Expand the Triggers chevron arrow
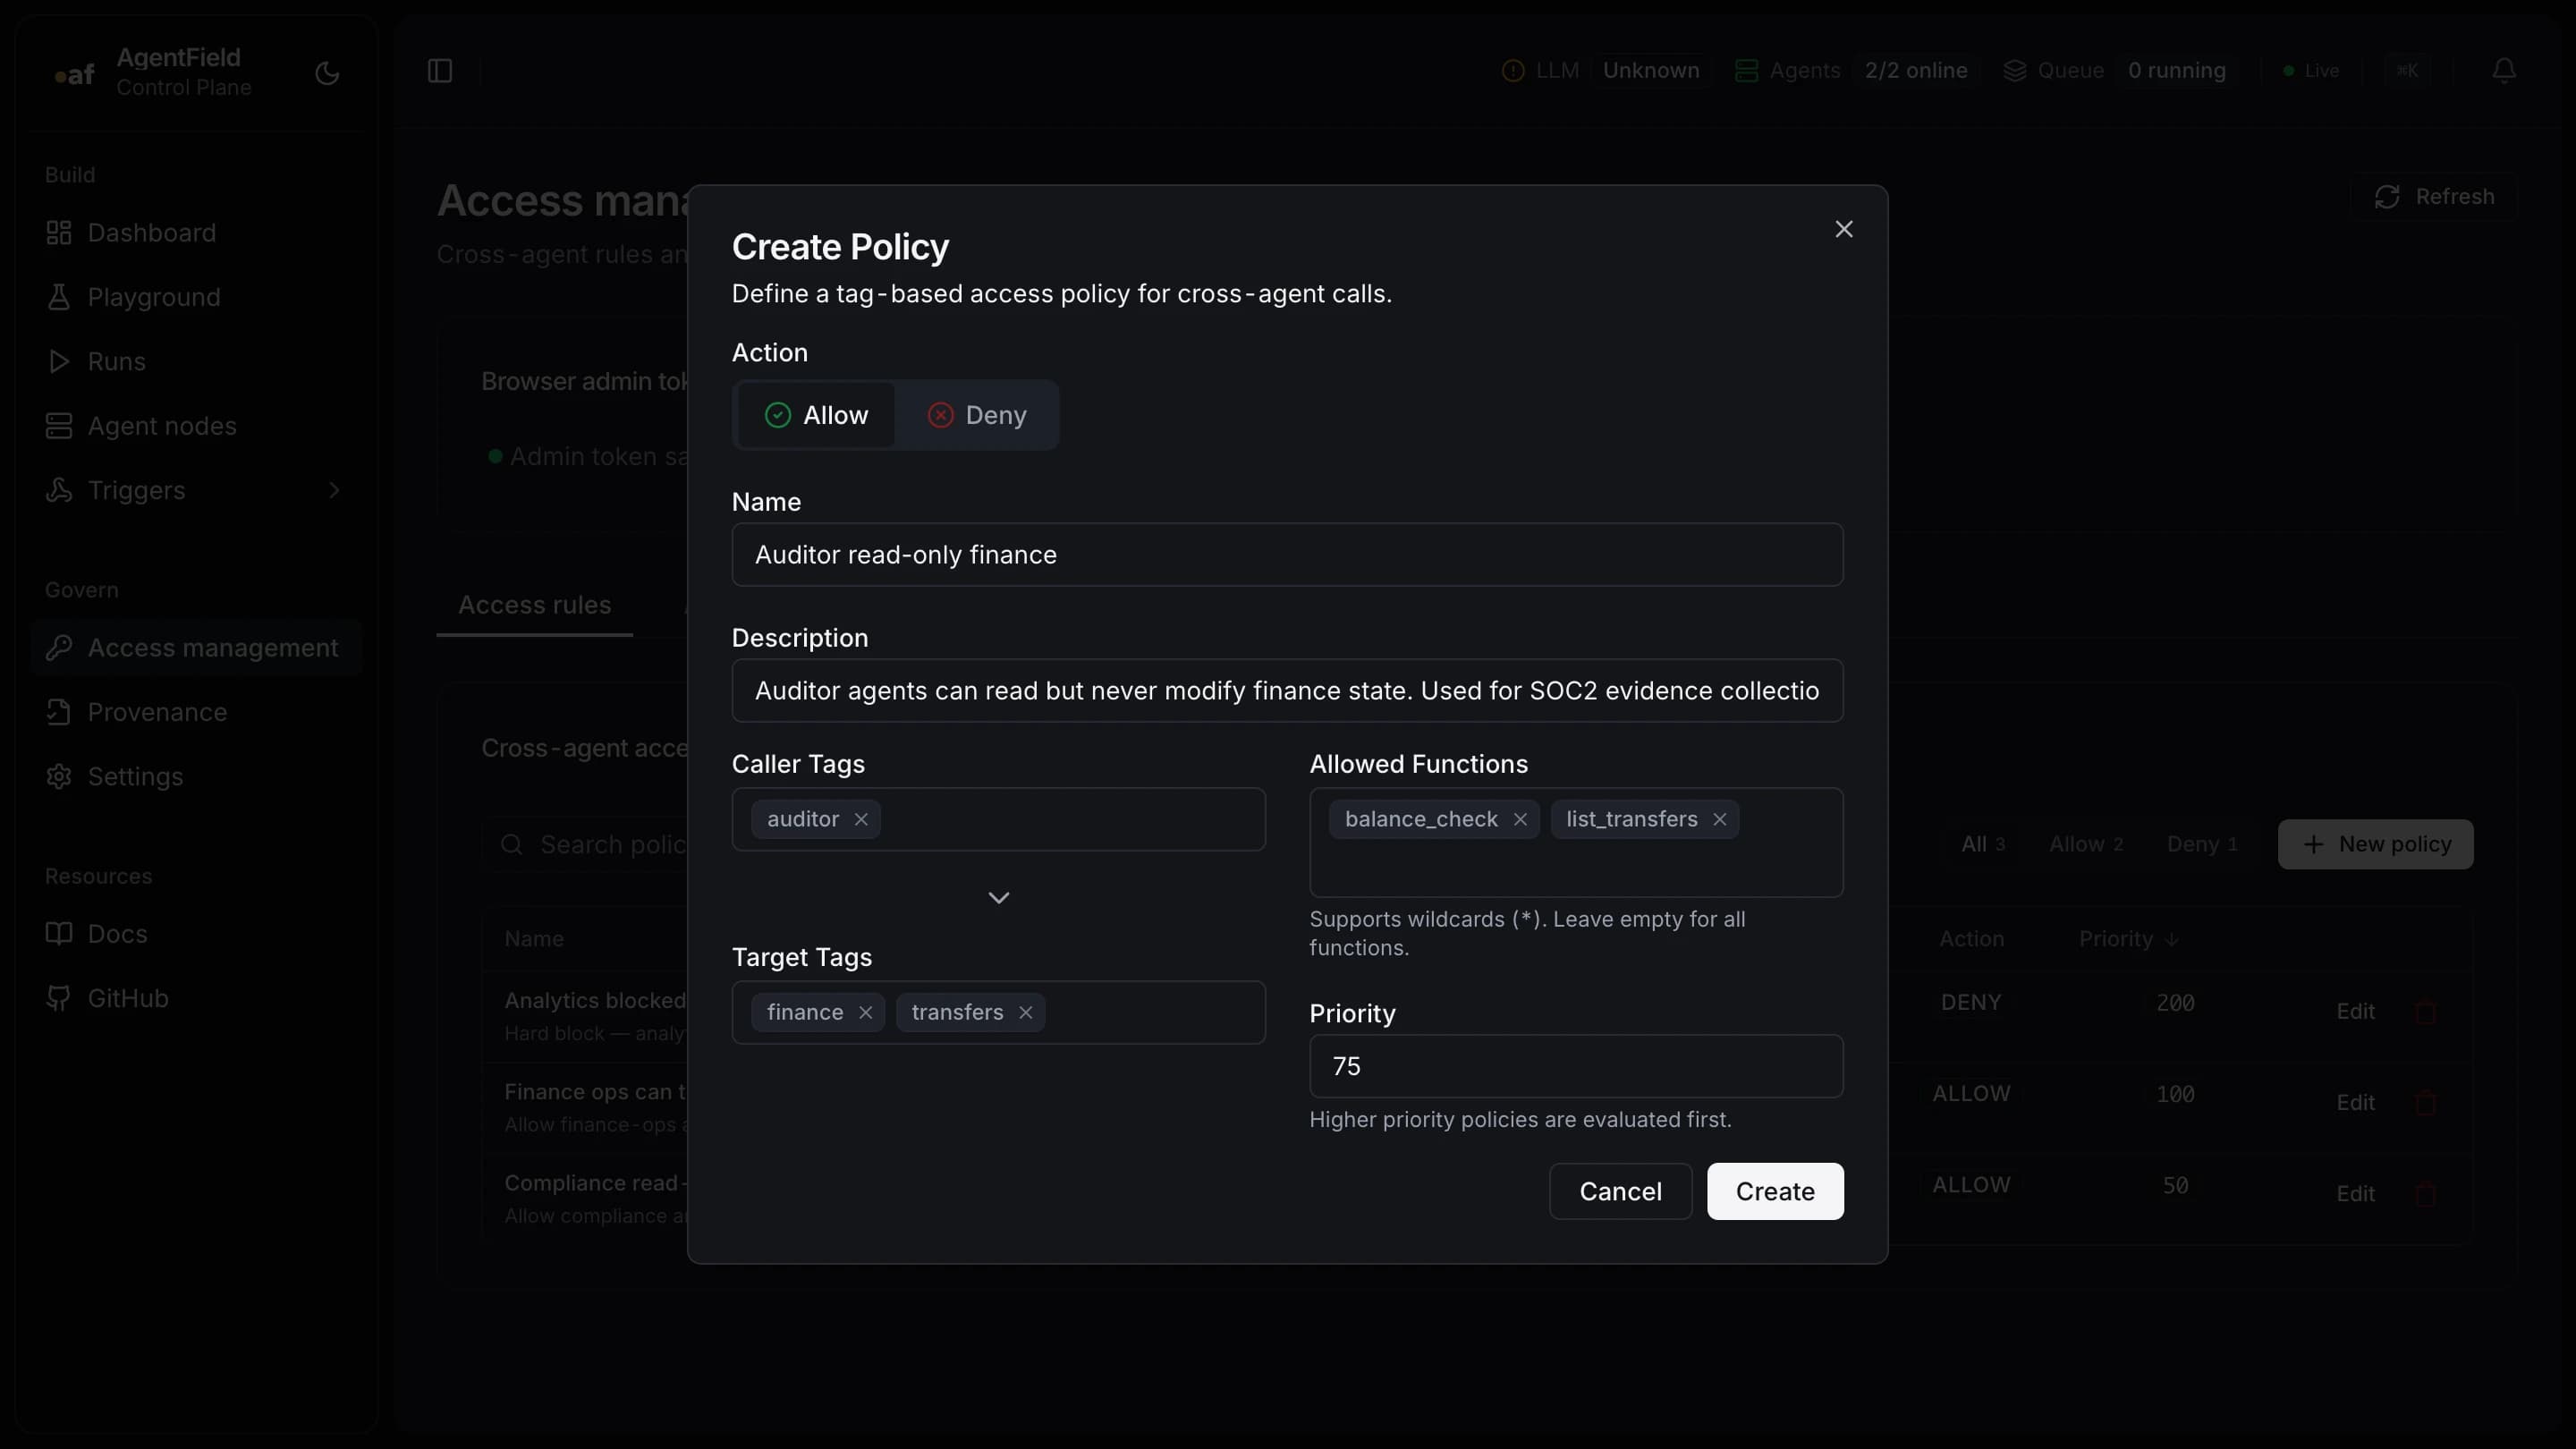The height and width of the screenshot is (1449, 2576). click(334, 490)
